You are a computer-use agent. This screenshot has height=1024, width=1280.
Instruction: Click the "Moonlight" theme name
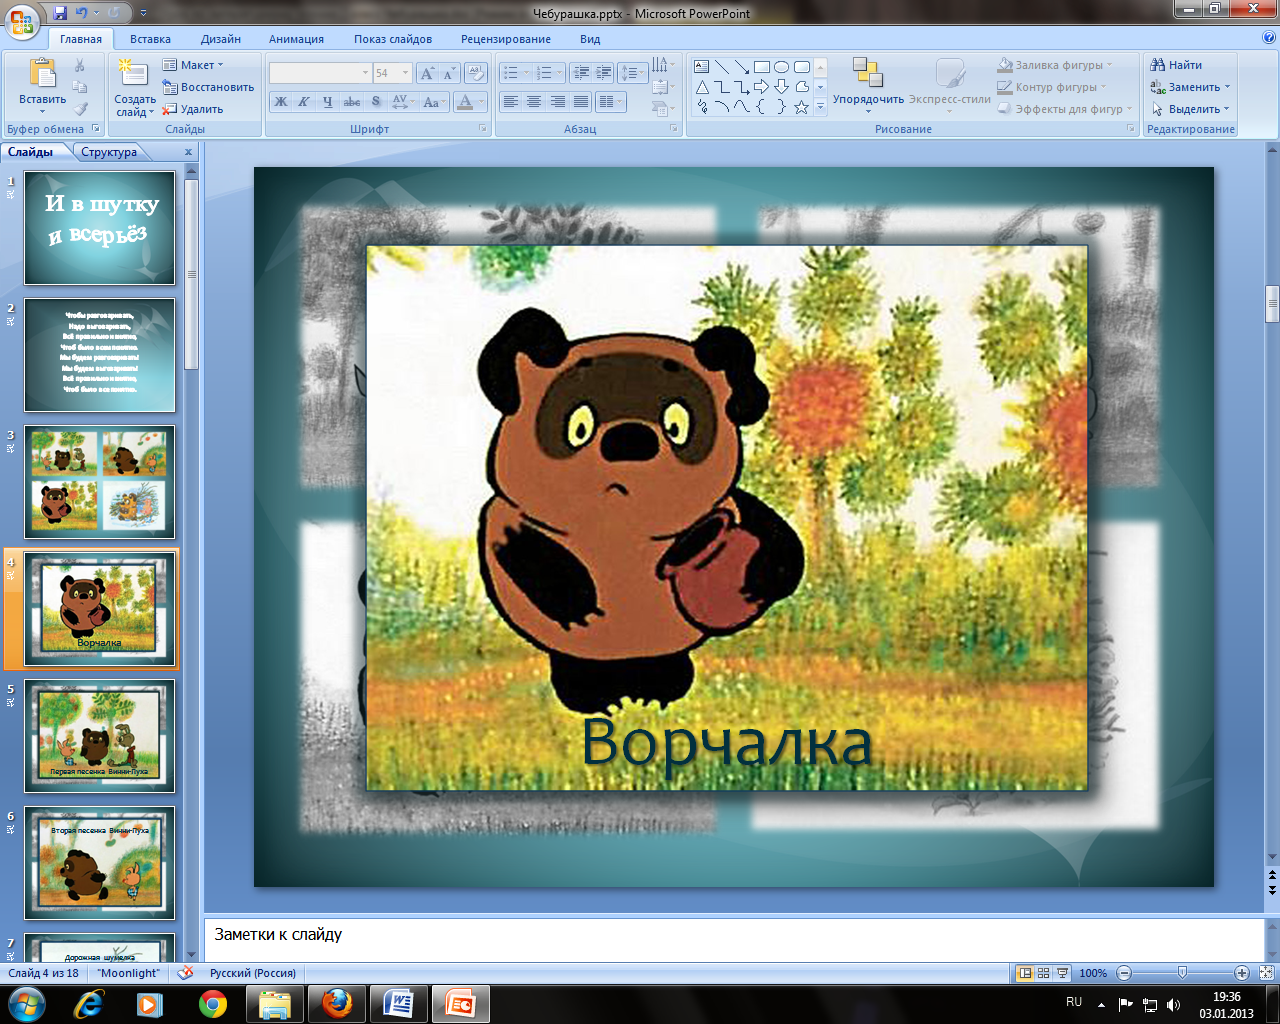(x=129, y=973)
